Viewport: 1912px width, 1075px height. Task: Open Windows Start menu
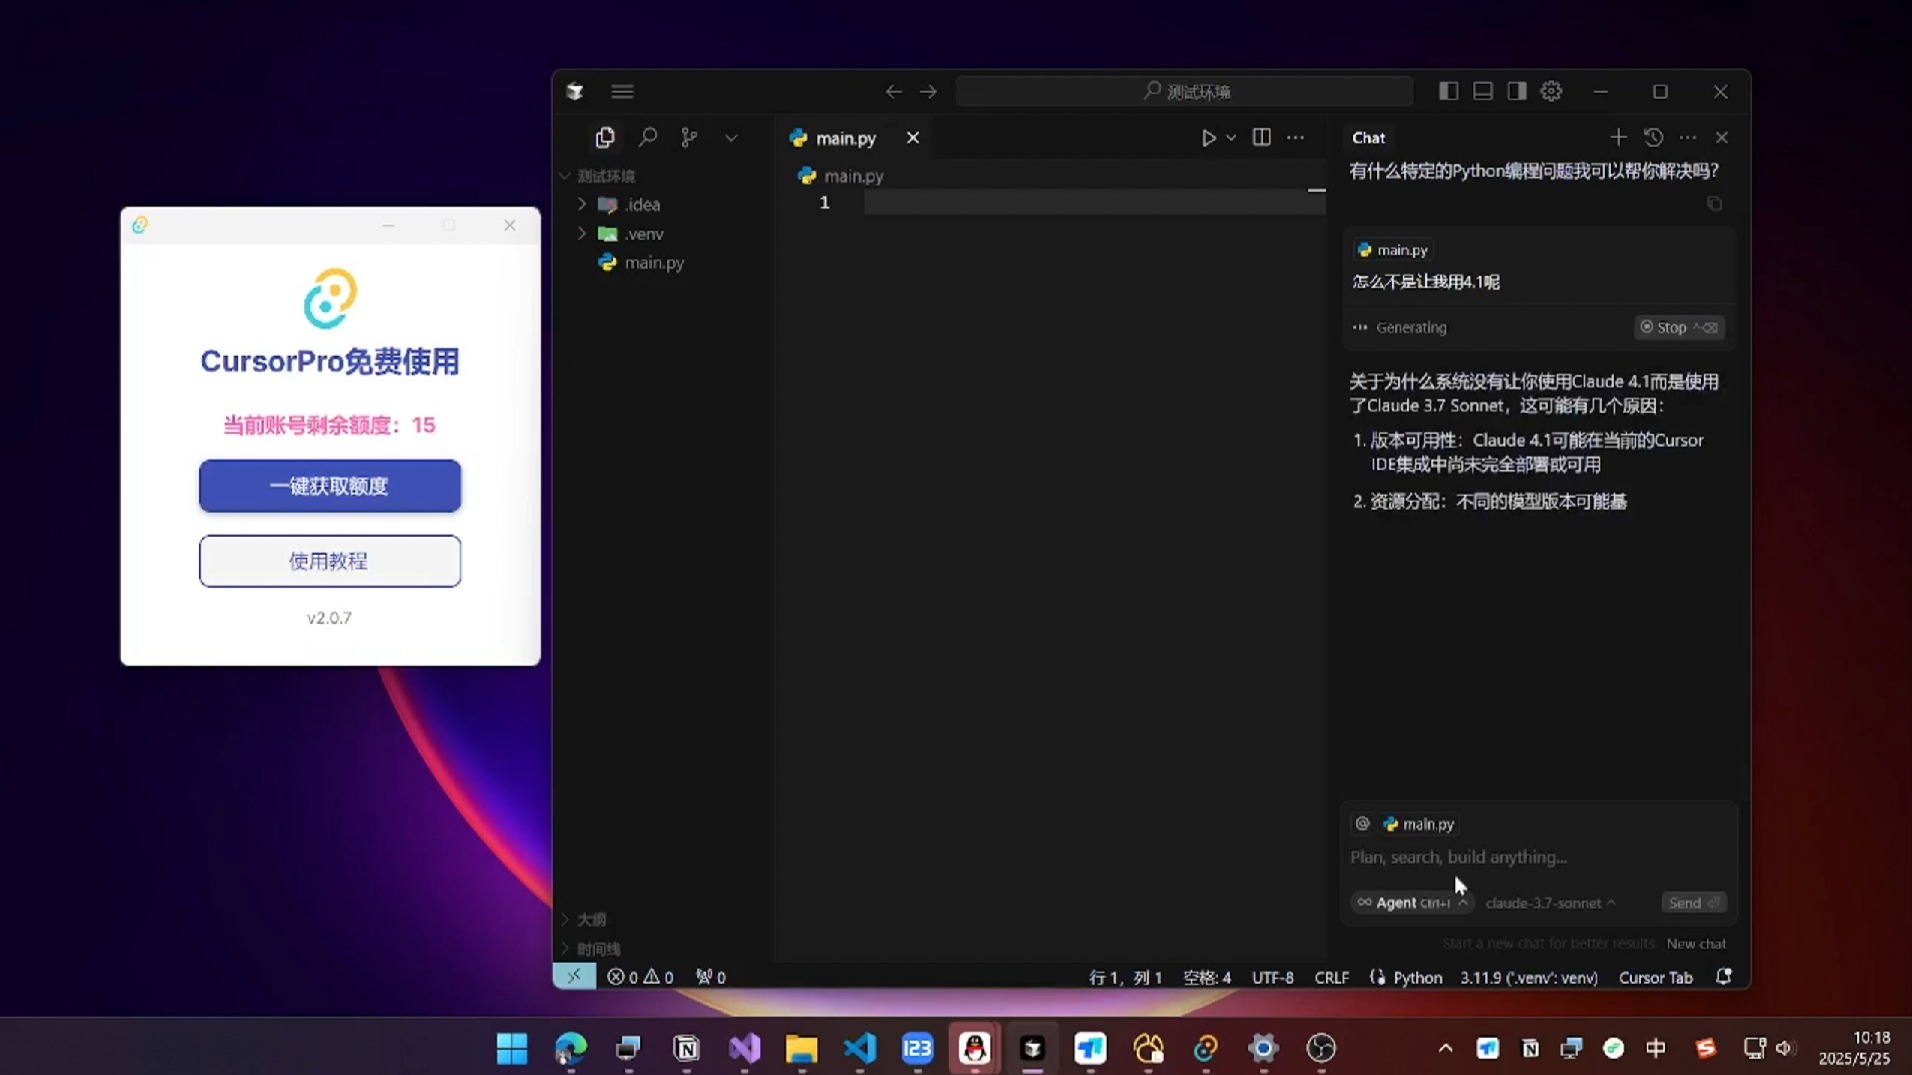(x=512, y=1048)
